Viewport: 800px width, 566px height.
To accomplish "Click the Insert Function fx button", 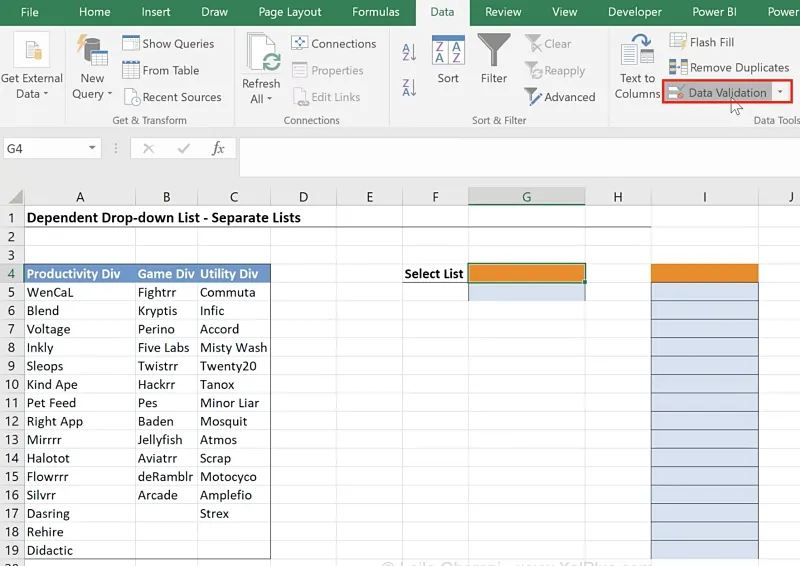I will 218,148.
